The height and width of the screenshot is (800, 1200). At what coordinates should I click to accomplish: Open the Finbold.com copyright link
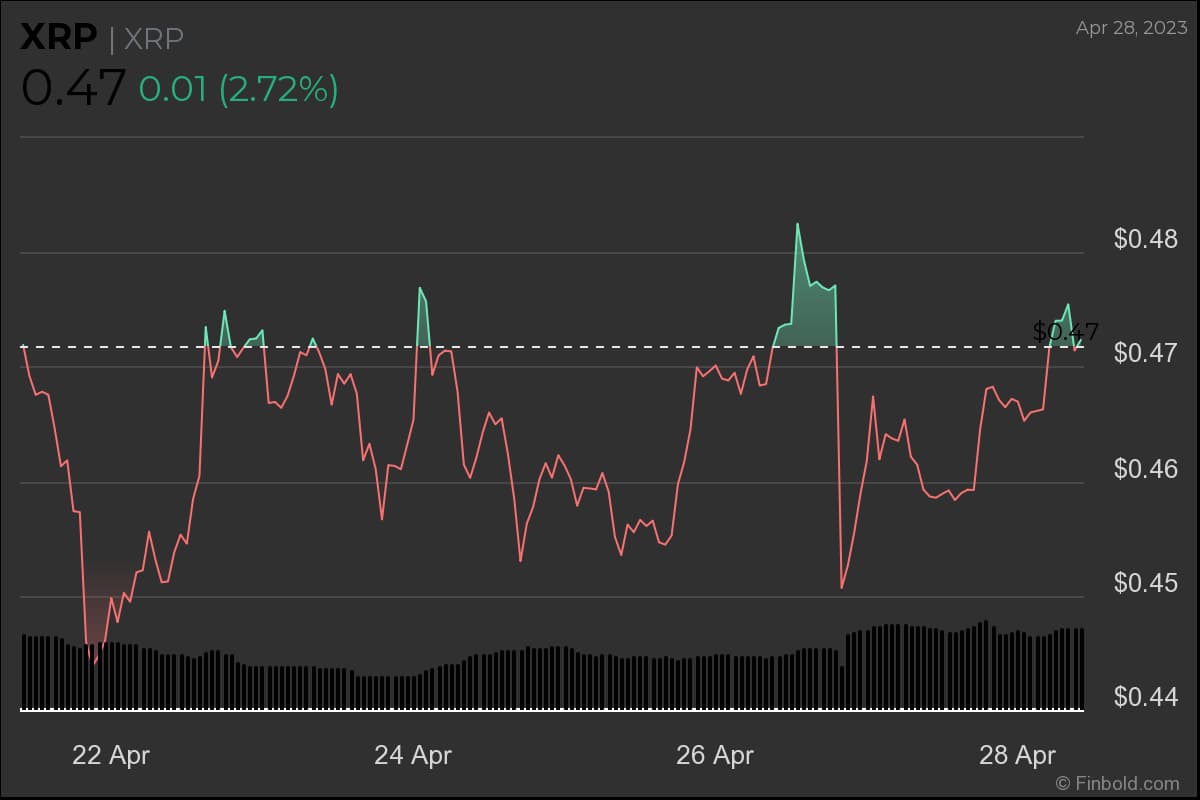click(x=1117, y=783)
